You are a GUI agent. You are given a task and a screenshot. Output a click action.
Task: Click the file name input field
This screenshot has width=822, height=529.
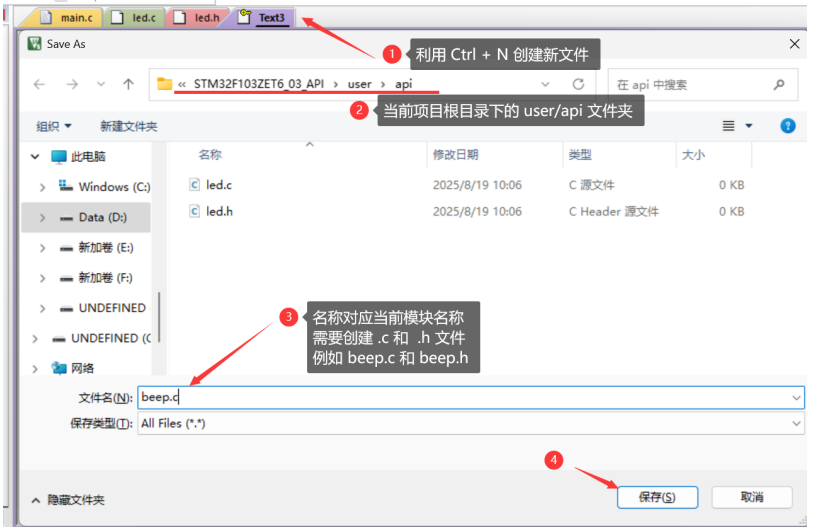coord(471,397)
